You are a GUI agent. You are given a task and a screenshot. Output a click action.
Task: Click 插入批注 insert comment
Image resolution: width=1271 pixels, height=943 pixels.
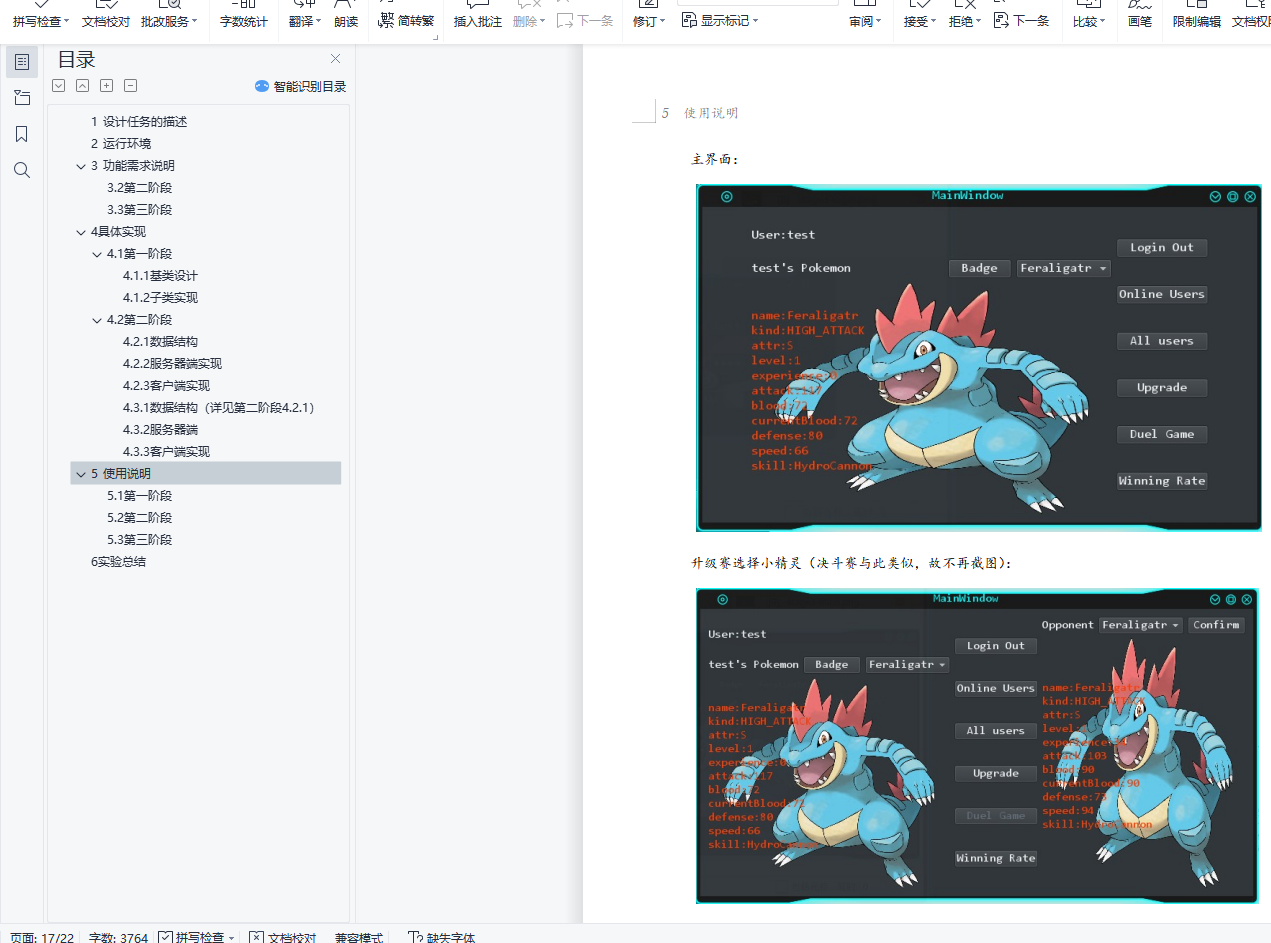(x=478, y=21)
